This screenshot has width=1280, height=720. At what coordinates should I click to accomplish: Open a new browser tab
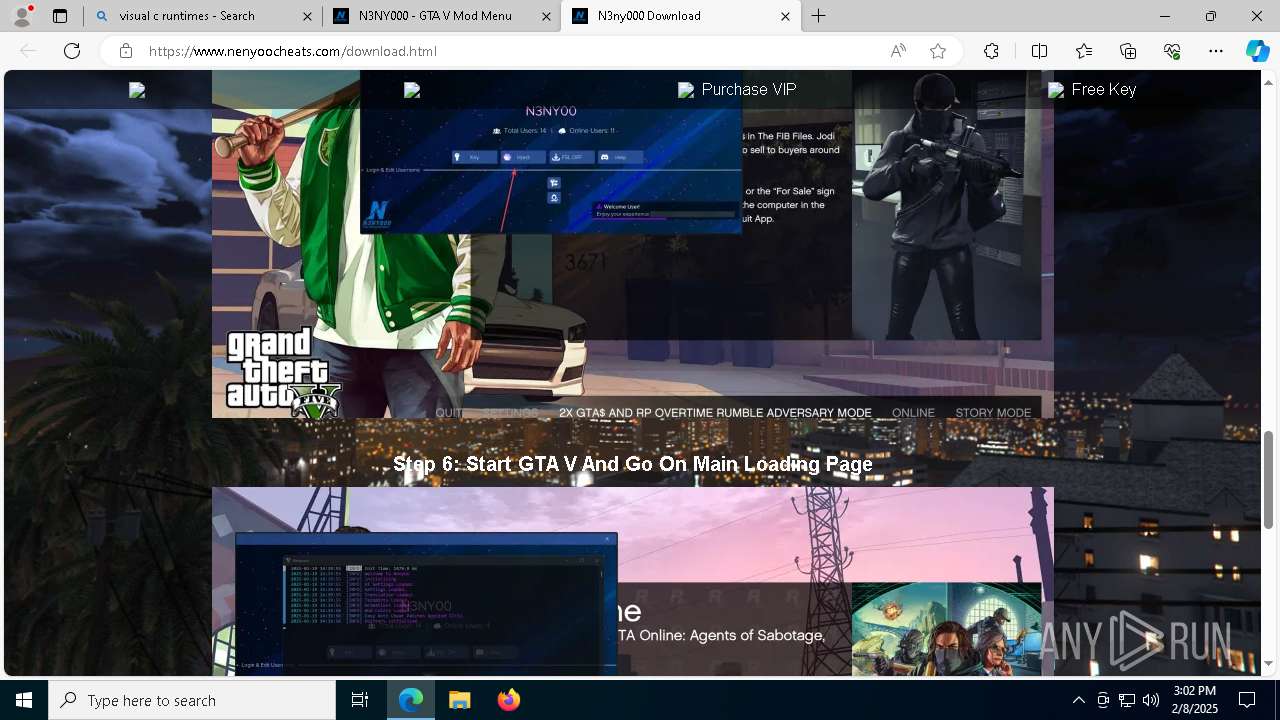[818, 16]
